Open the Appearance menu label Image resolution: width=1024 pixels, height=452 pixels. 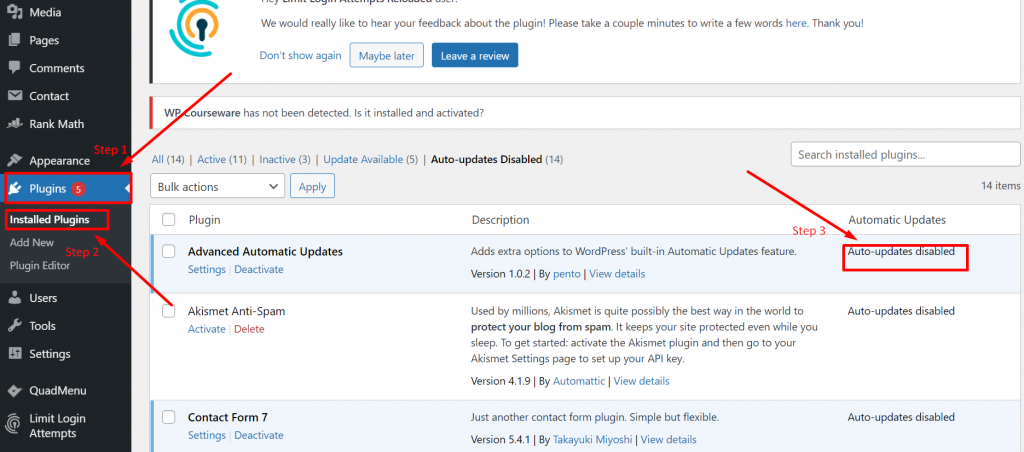[x=59, y=161]
